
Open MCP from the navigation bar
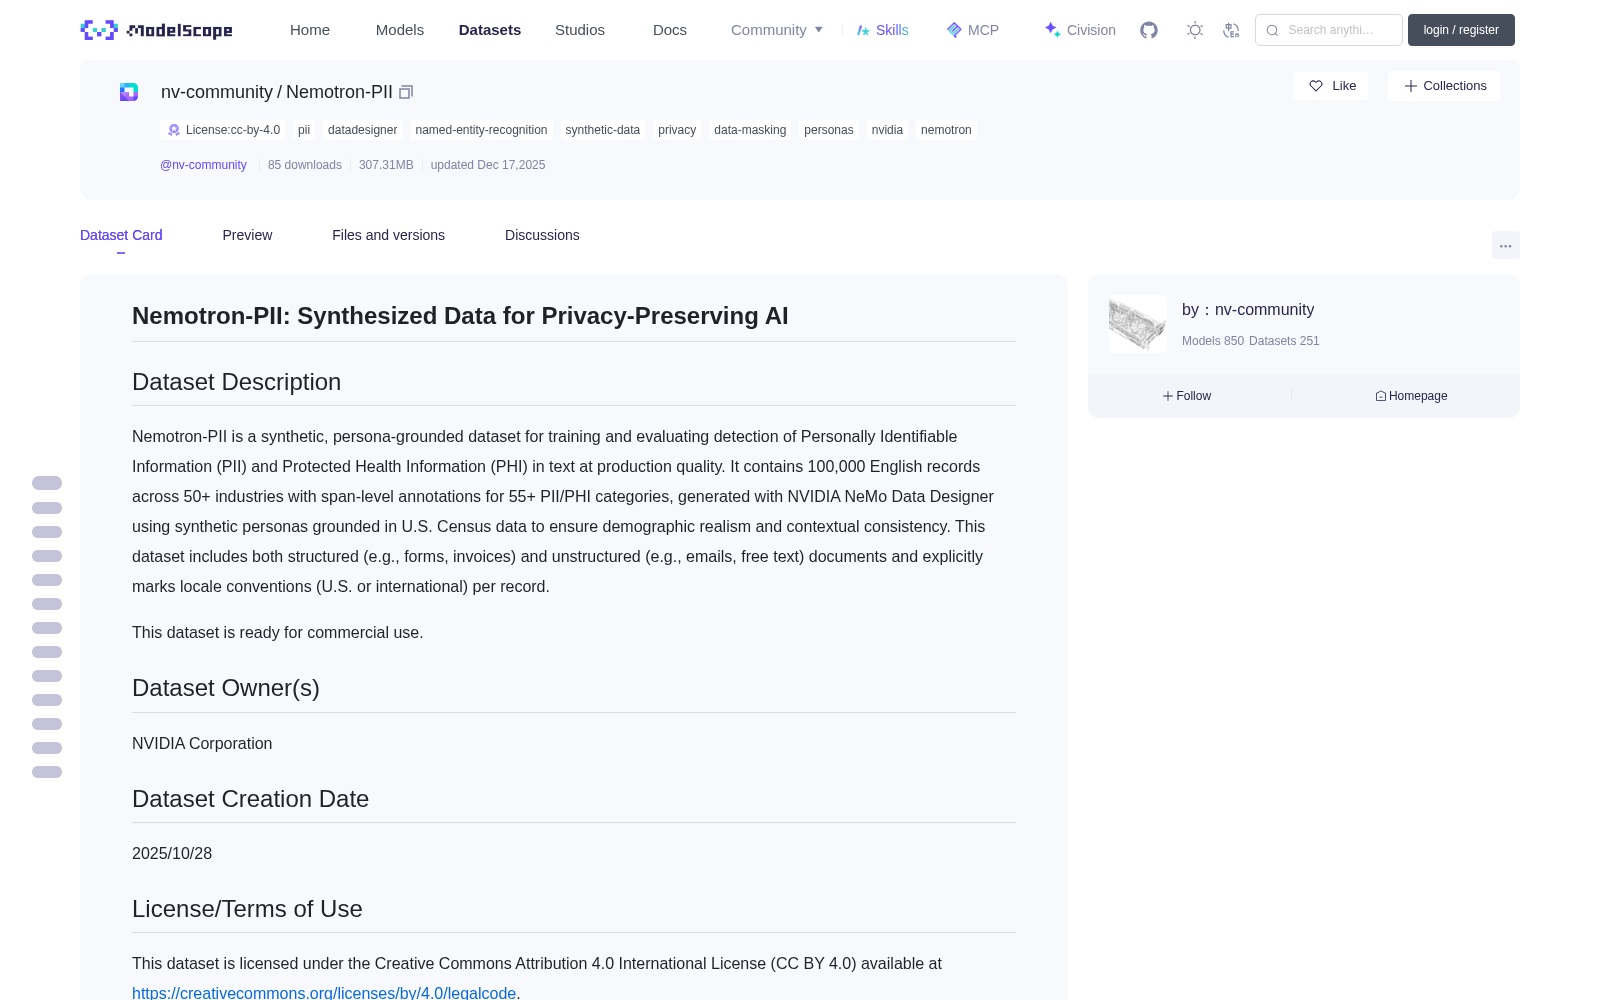click(x=973, y=30)
